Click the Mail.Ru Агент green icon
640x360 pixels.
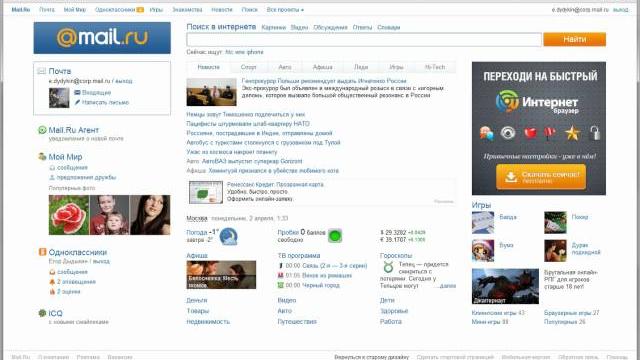point(42,130)
